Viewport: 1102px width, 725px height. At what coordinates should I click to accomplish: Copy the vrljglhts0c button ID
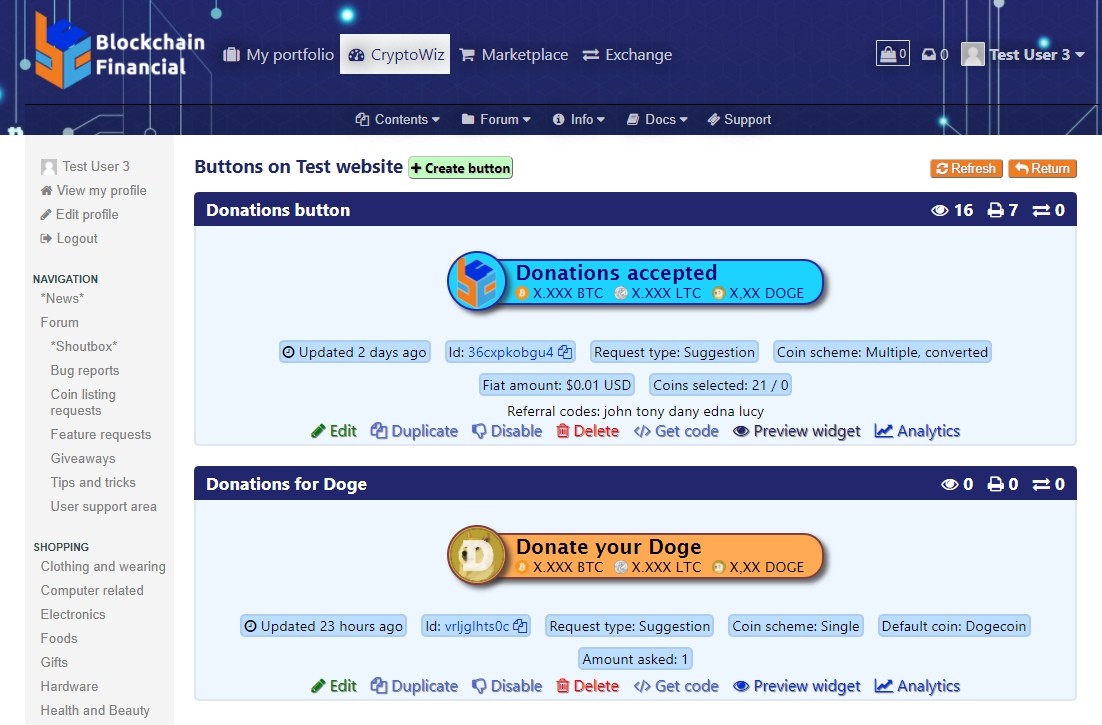tap(520, 626)
